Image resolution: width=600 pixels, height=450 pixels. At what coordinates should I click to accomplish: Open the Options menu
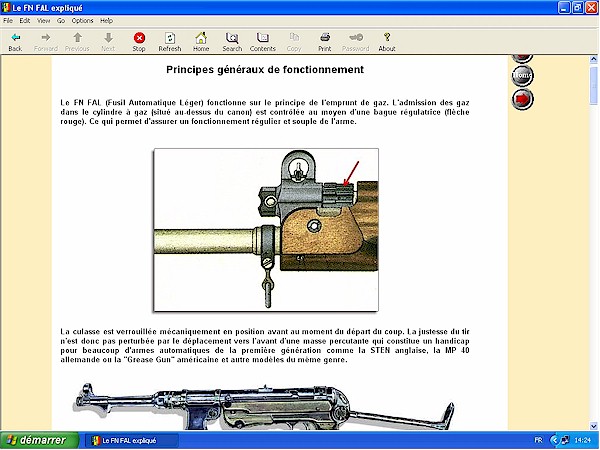[82, 21]
